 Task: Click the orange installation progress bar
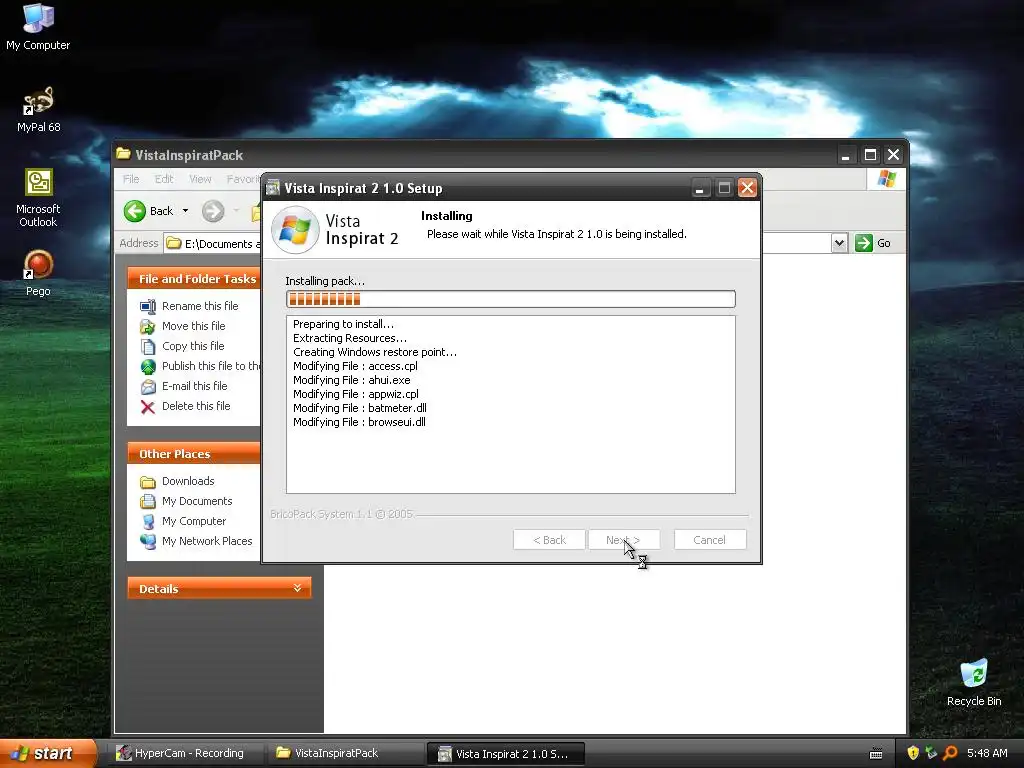click(x=511, y=299)
